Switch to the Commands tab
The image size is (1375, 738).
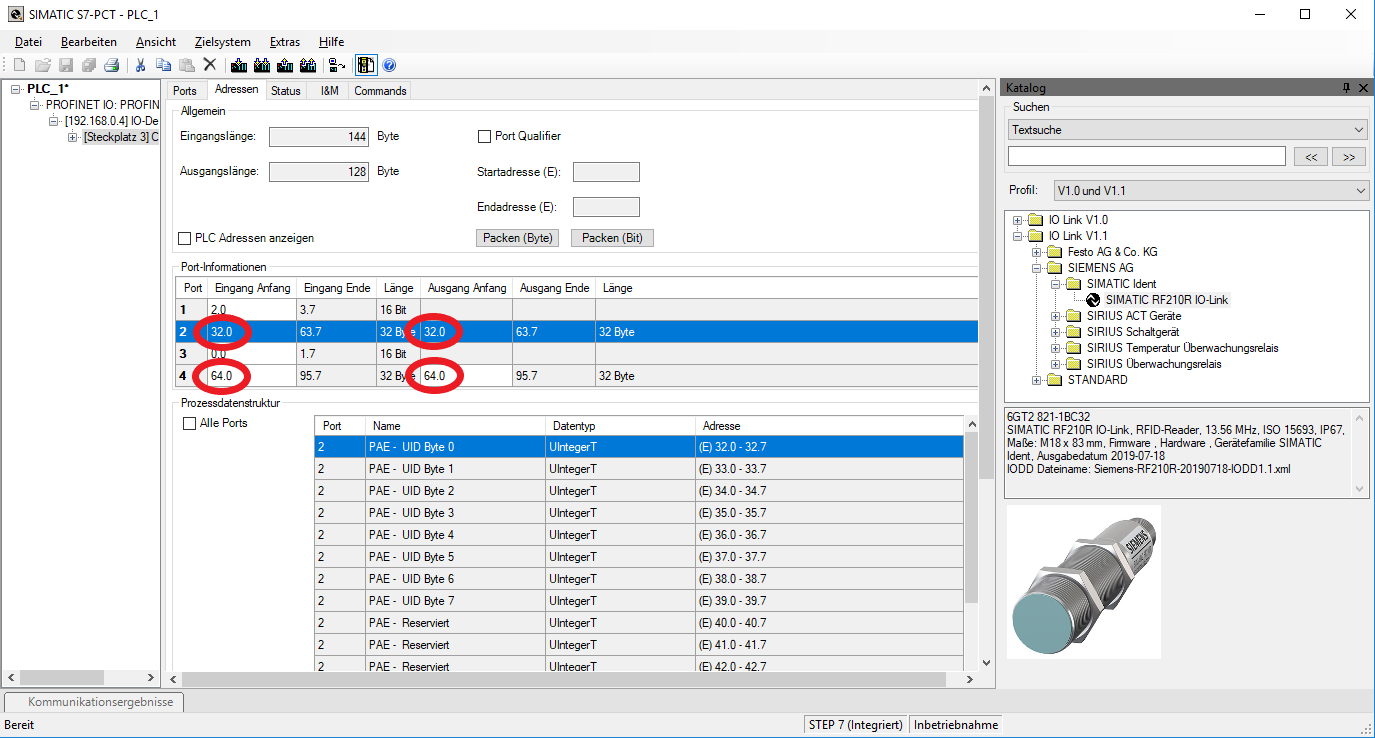click(x=380, y=91)
